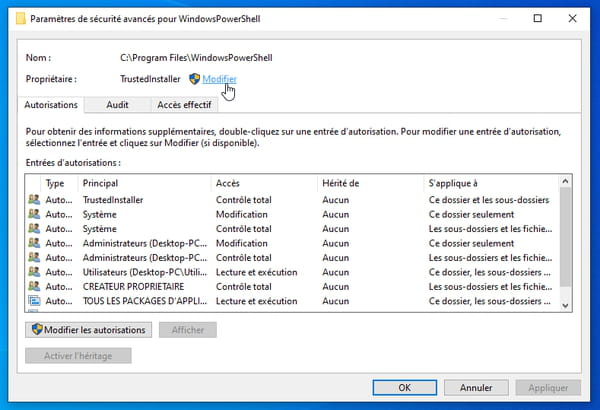Screen dimensions: 600x410
Task: Click the TrustedInstaller owner name
Action: (150, 79)
